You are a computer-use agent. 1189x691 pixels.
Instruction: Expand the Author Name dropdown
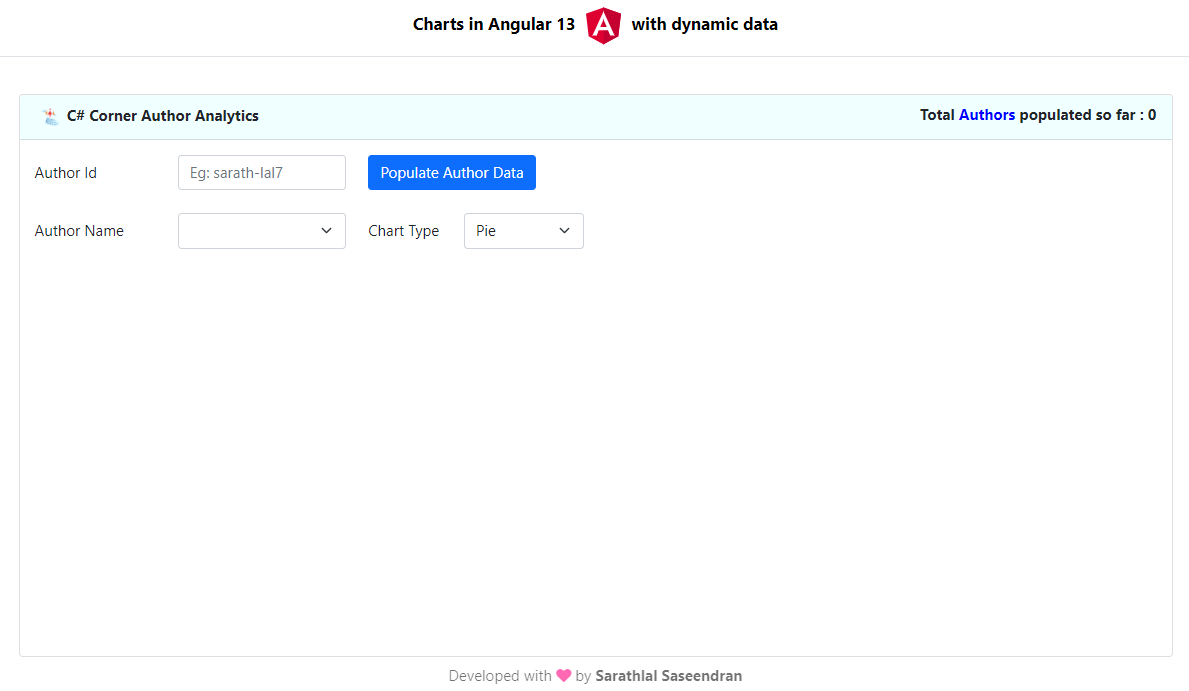pos(261,231)
